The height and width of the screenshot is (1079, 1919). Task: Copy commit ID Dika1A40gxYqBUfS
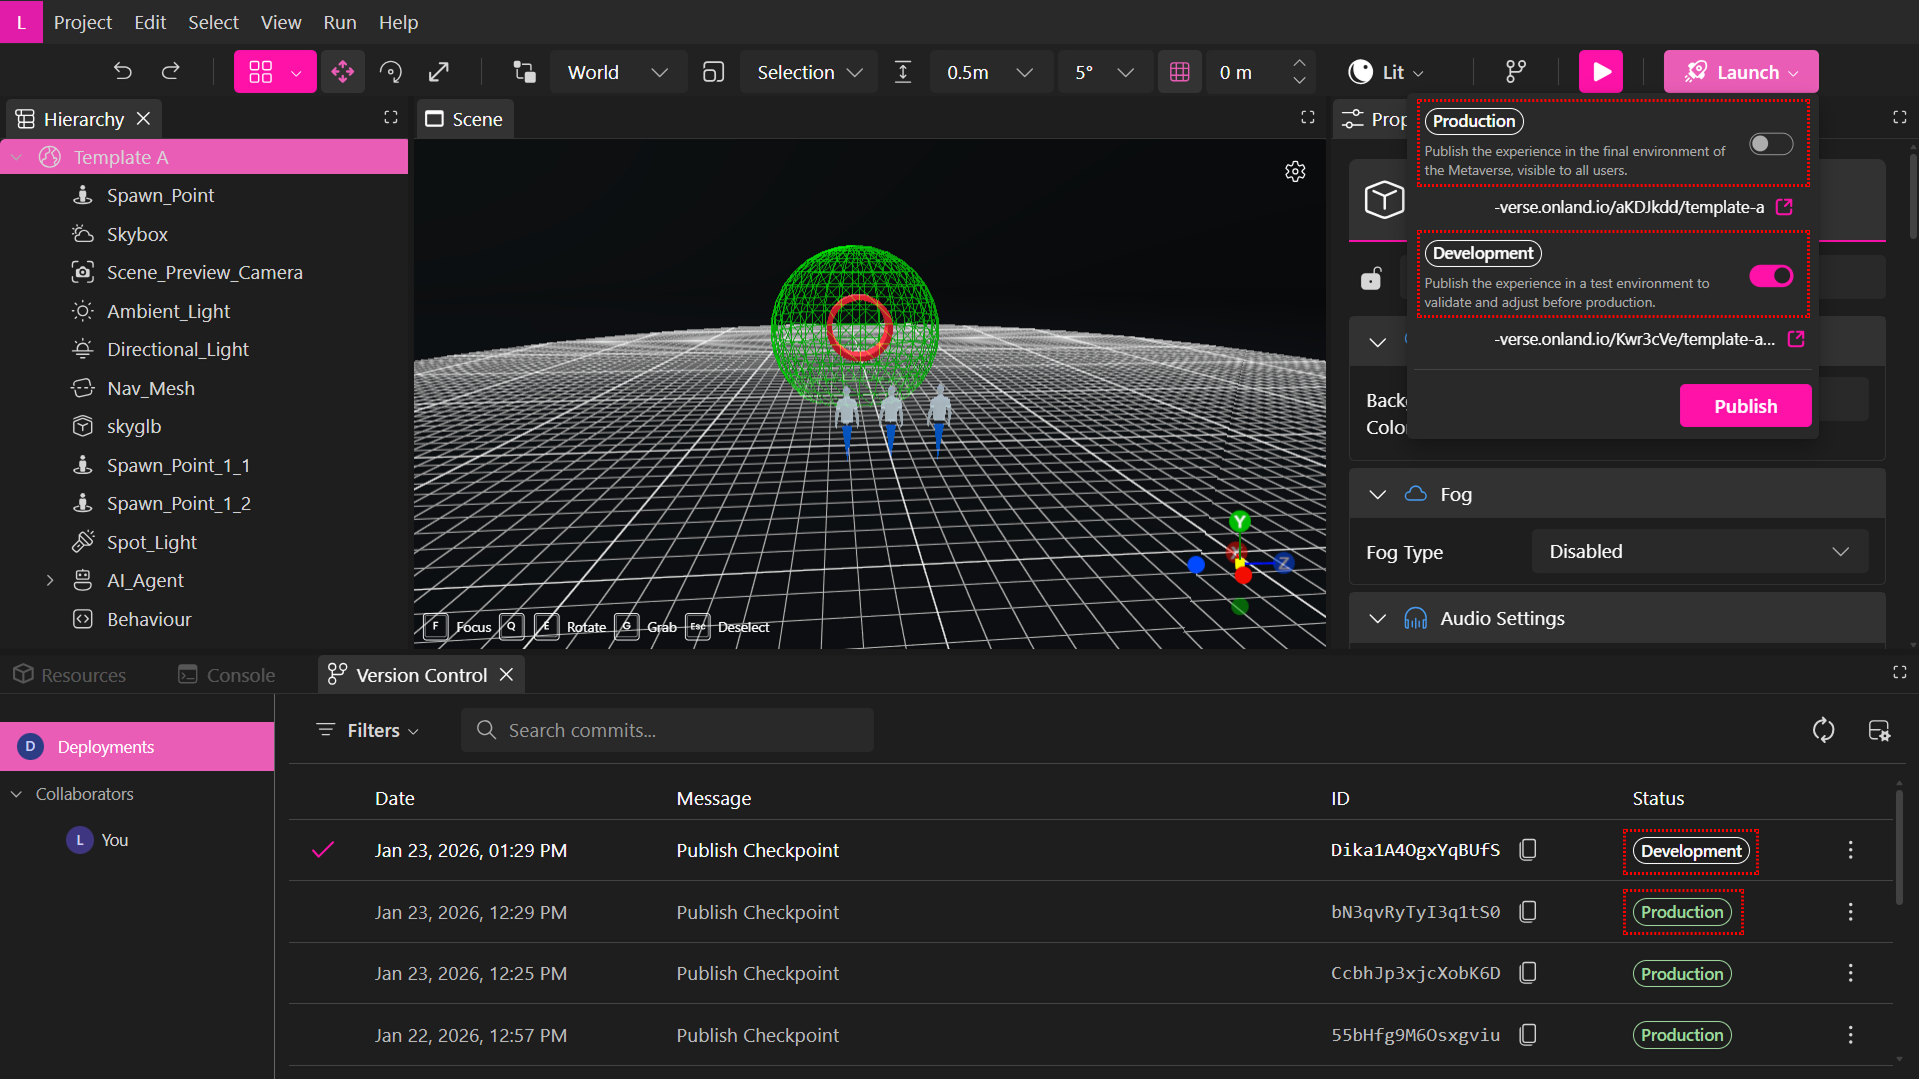pyautogui.click(x=1528, y=850)
